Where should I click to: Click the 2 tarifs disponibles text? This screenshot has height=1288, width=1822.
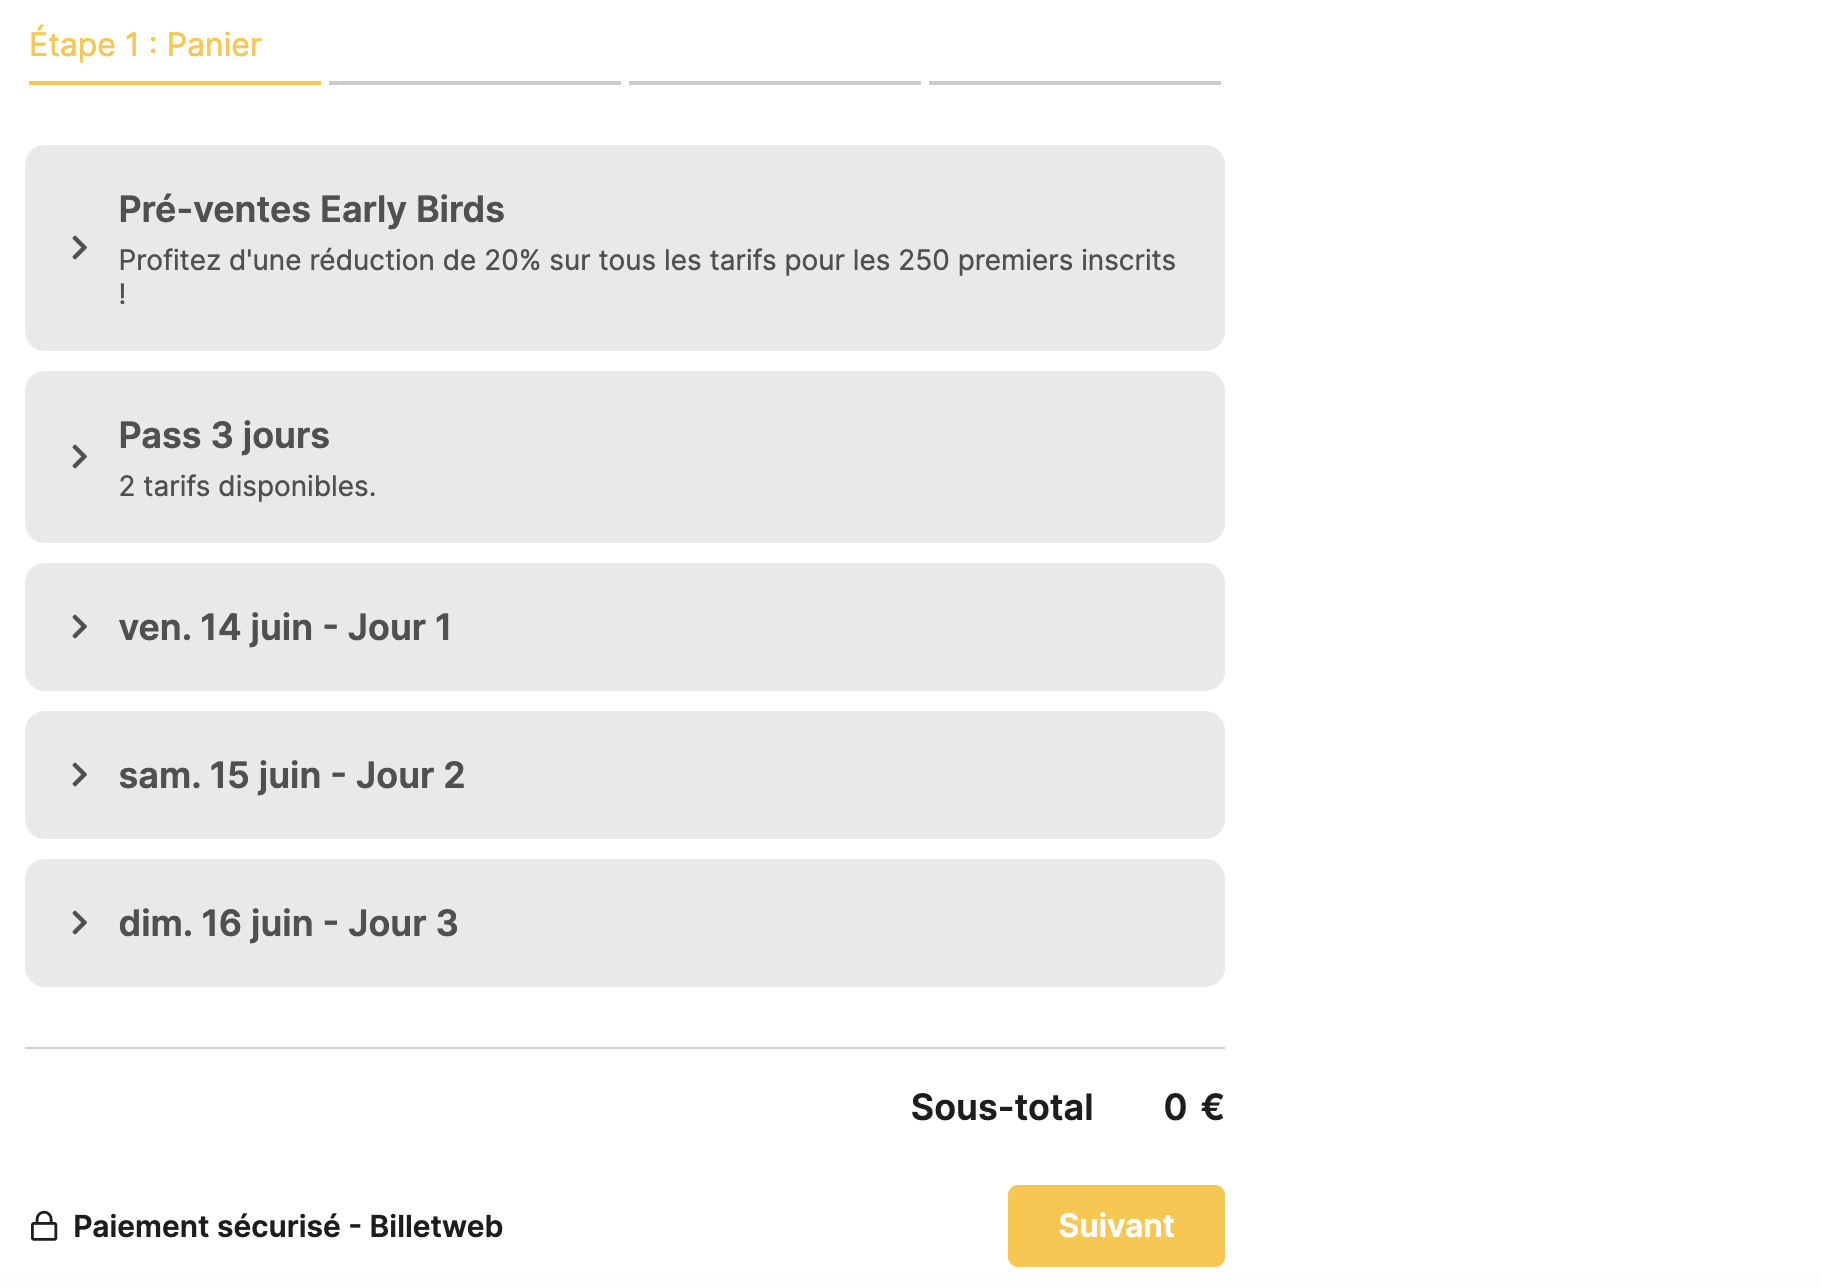coord(247,487)
